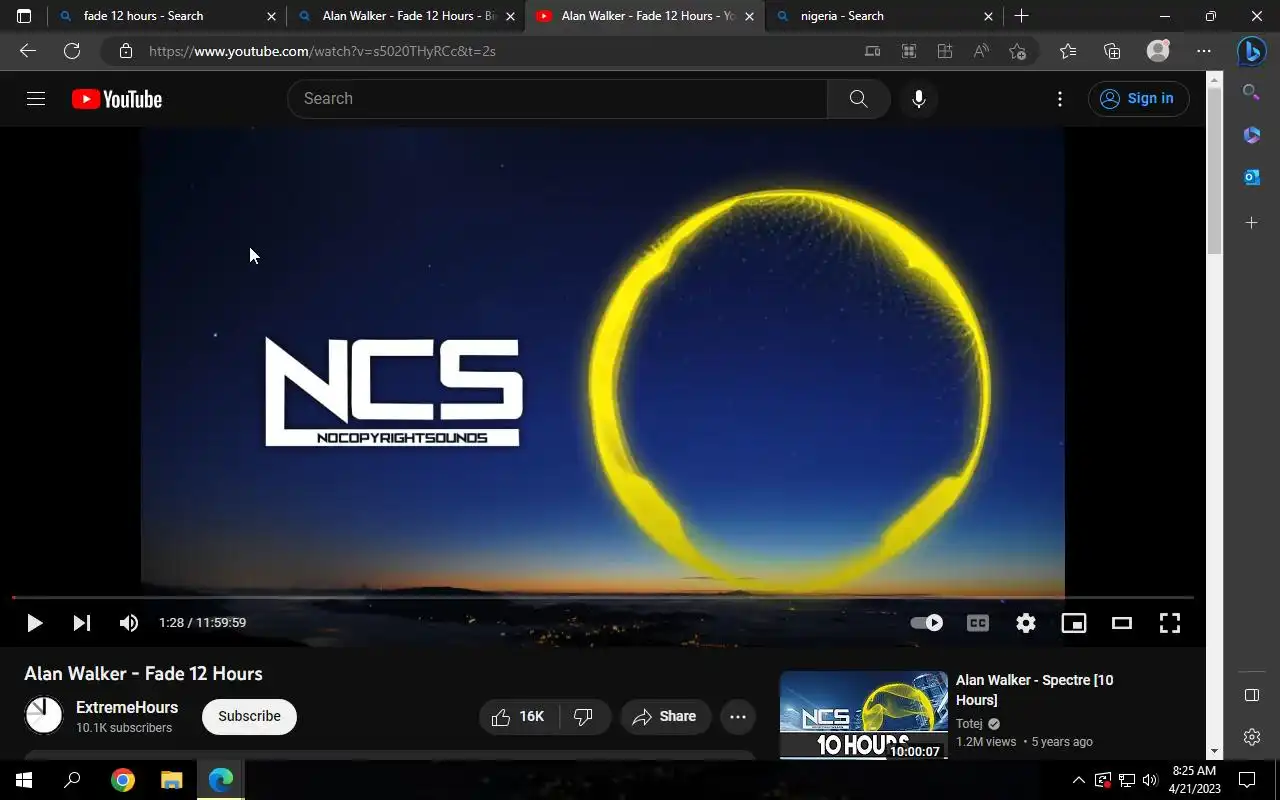Refresh the current page
The image size is (1280, 800).
(x=72, y=51)
